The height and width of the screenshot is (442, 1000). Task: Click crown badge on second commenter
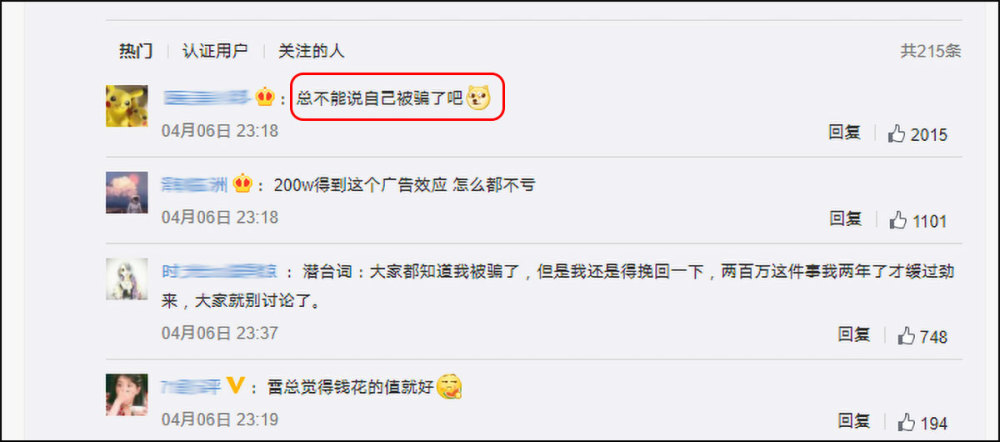pyautogui.click(x=242, y=184)
